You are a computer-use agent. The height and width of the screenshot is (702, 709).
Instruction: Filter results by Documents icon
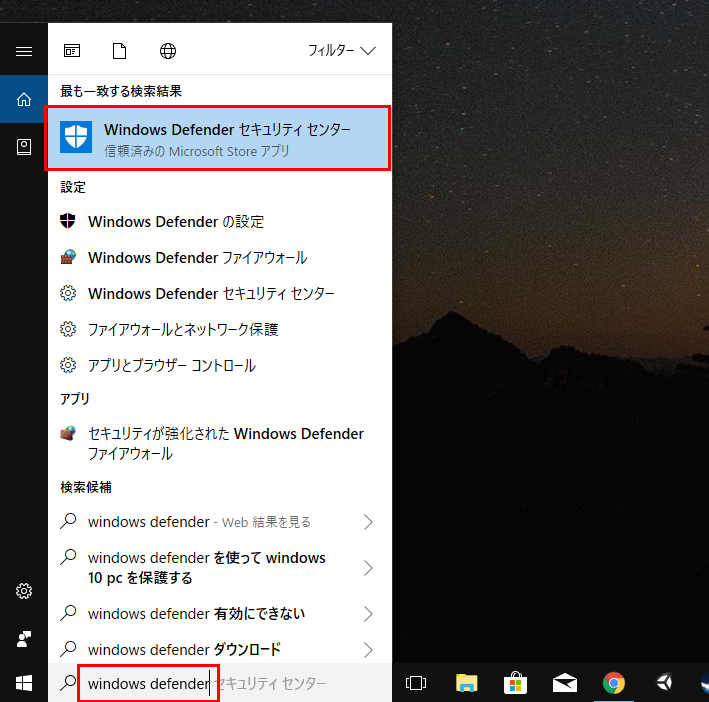119,51
